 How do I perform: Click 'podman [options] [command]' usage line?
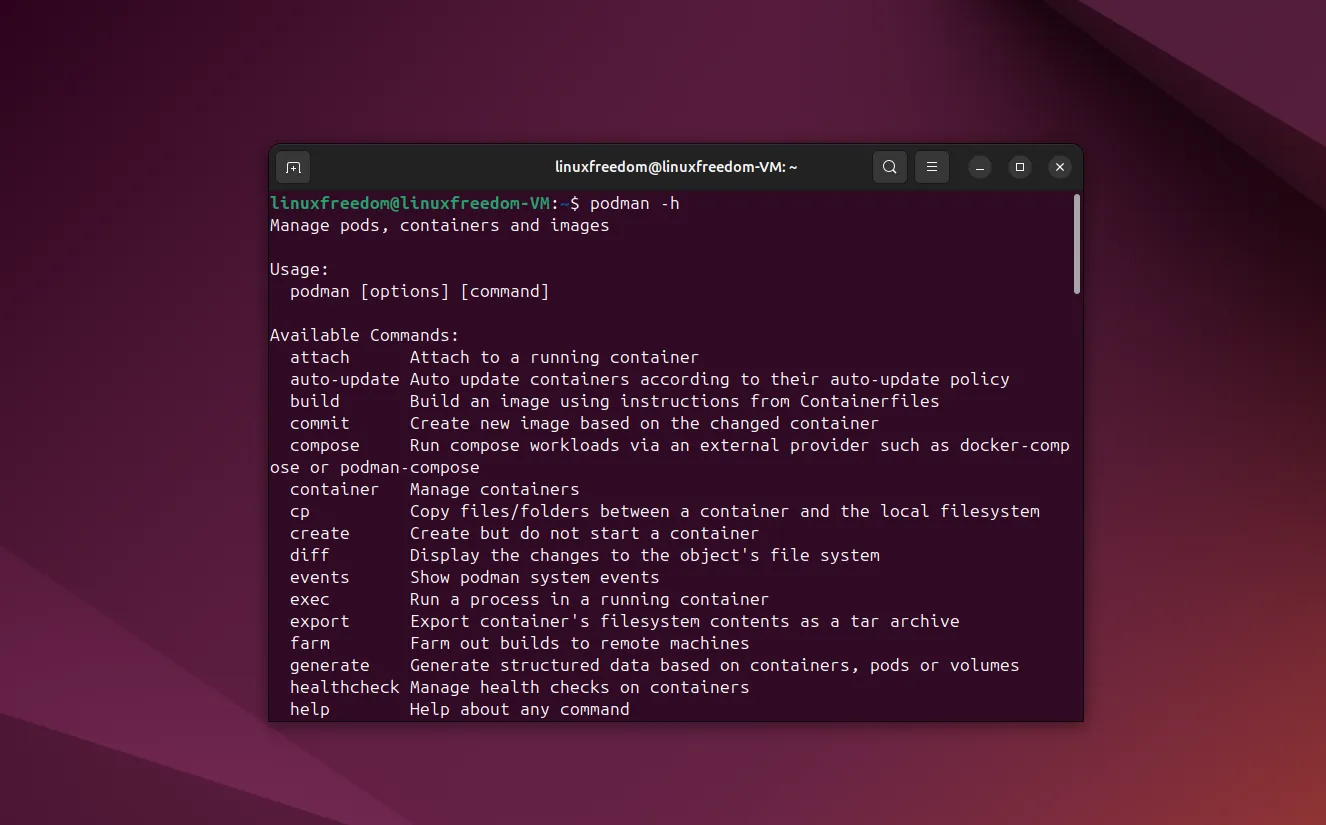(420, 291)
